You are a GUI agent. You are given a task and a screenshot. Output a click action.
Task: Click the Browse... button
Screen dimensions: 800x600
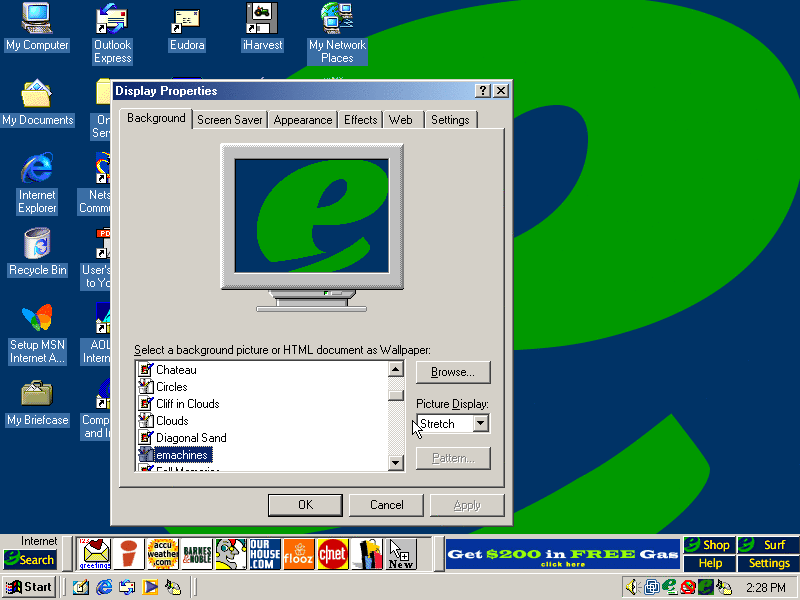[x=453, y=372]
